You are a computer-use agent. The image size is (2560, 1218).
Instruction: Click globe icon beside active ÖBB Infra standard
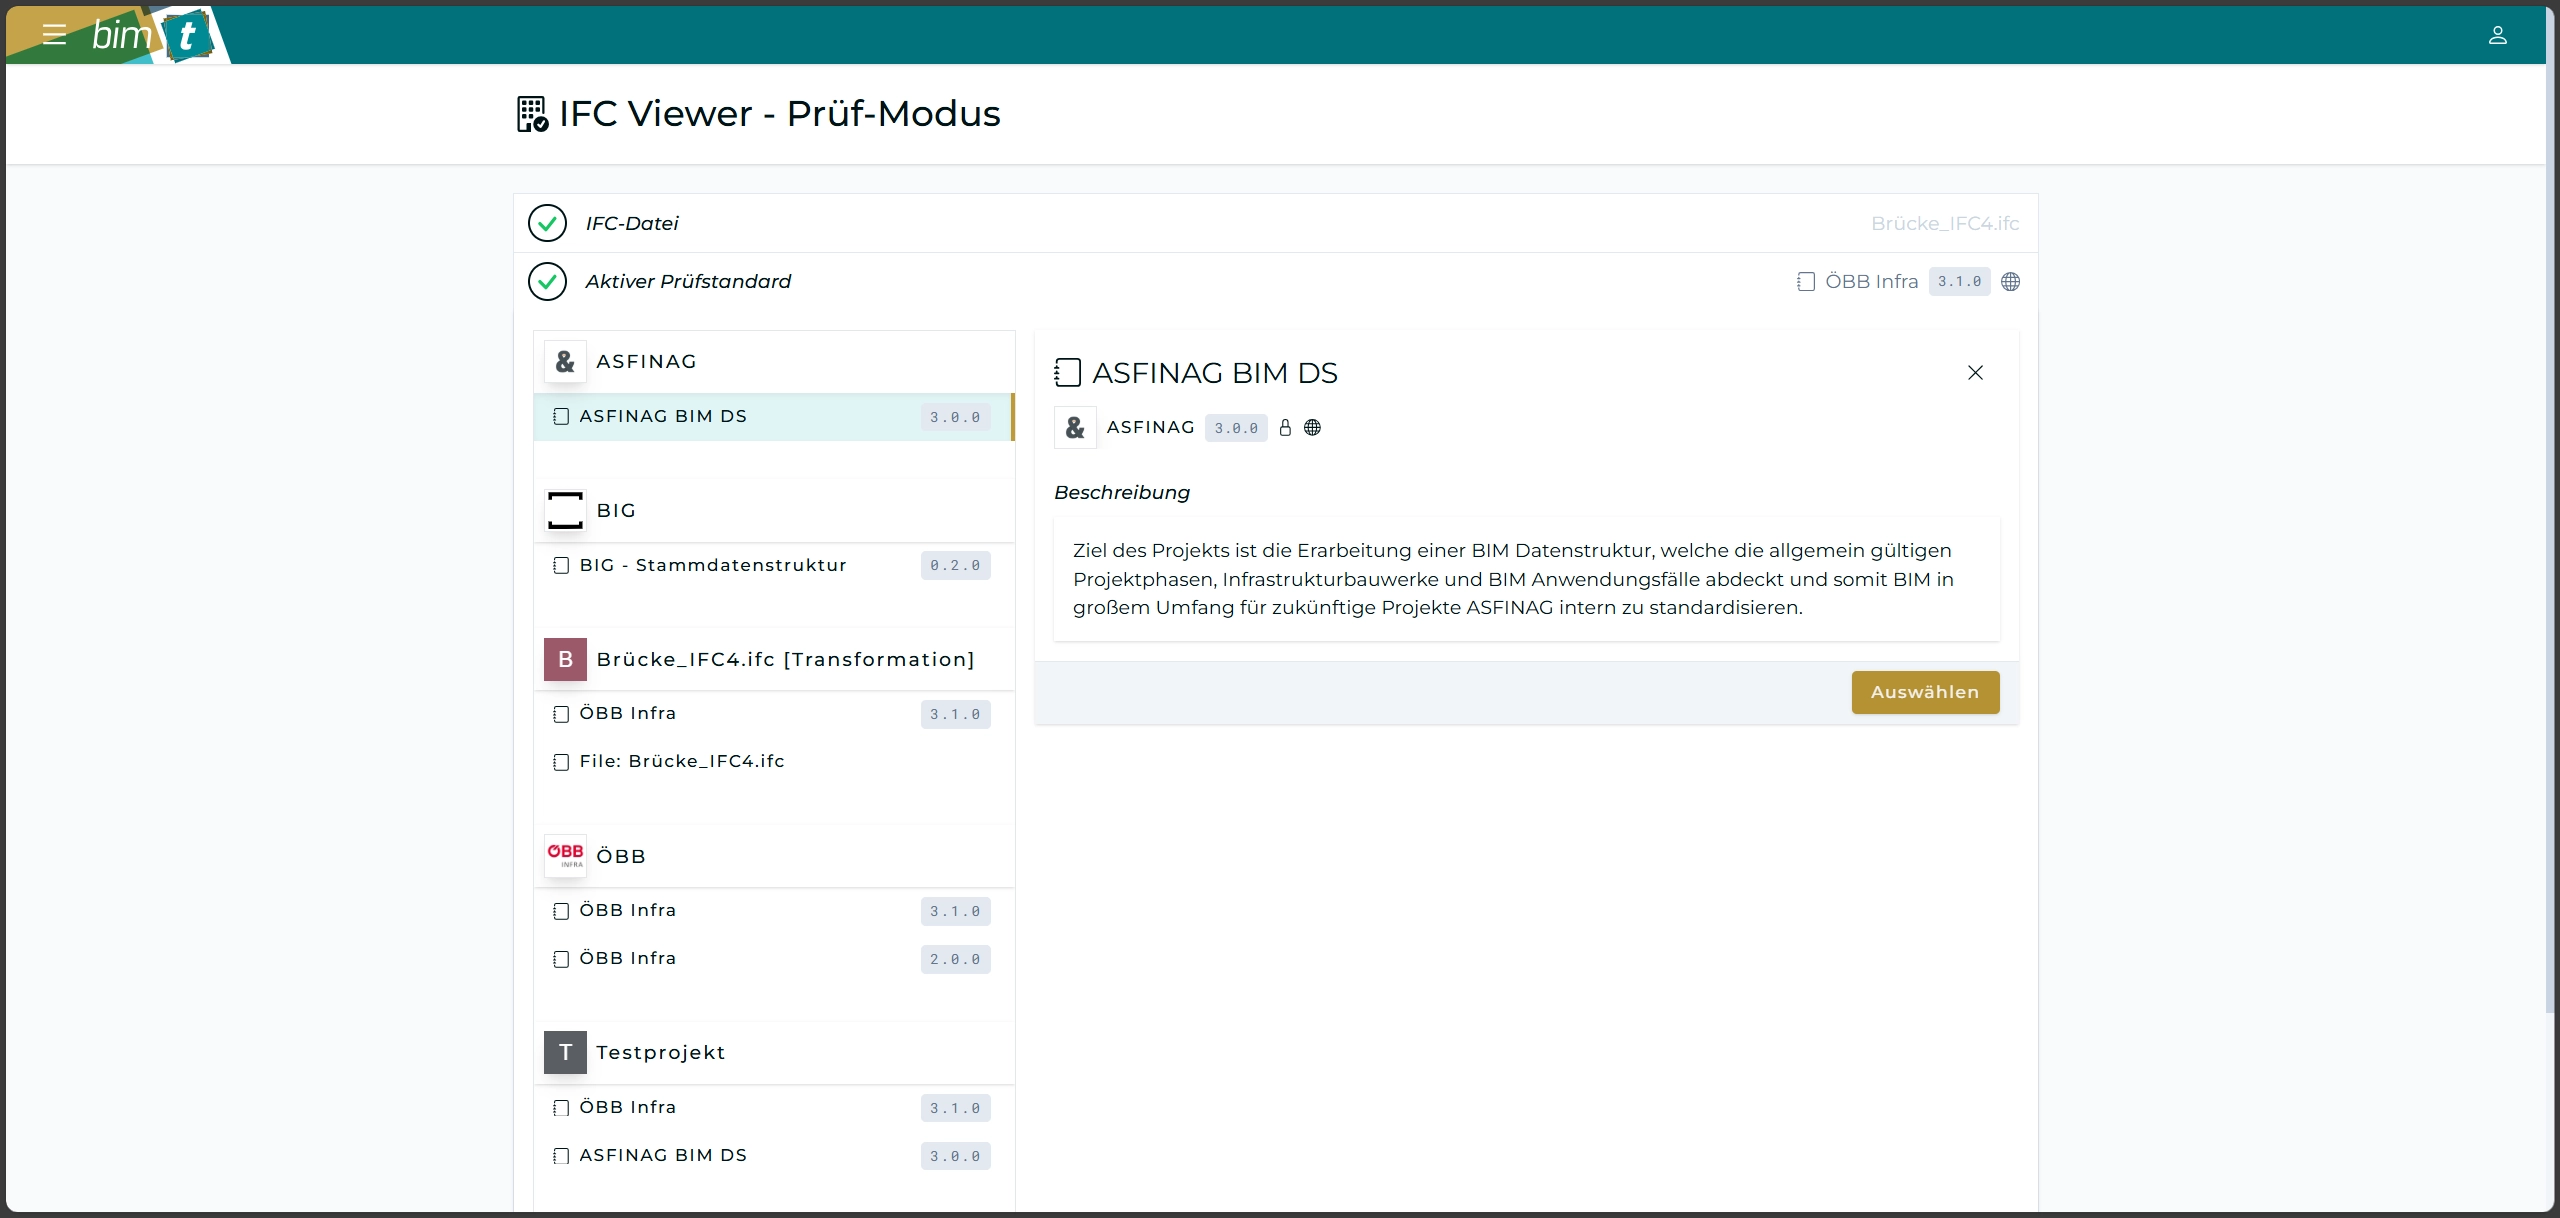click(2010, 282)
